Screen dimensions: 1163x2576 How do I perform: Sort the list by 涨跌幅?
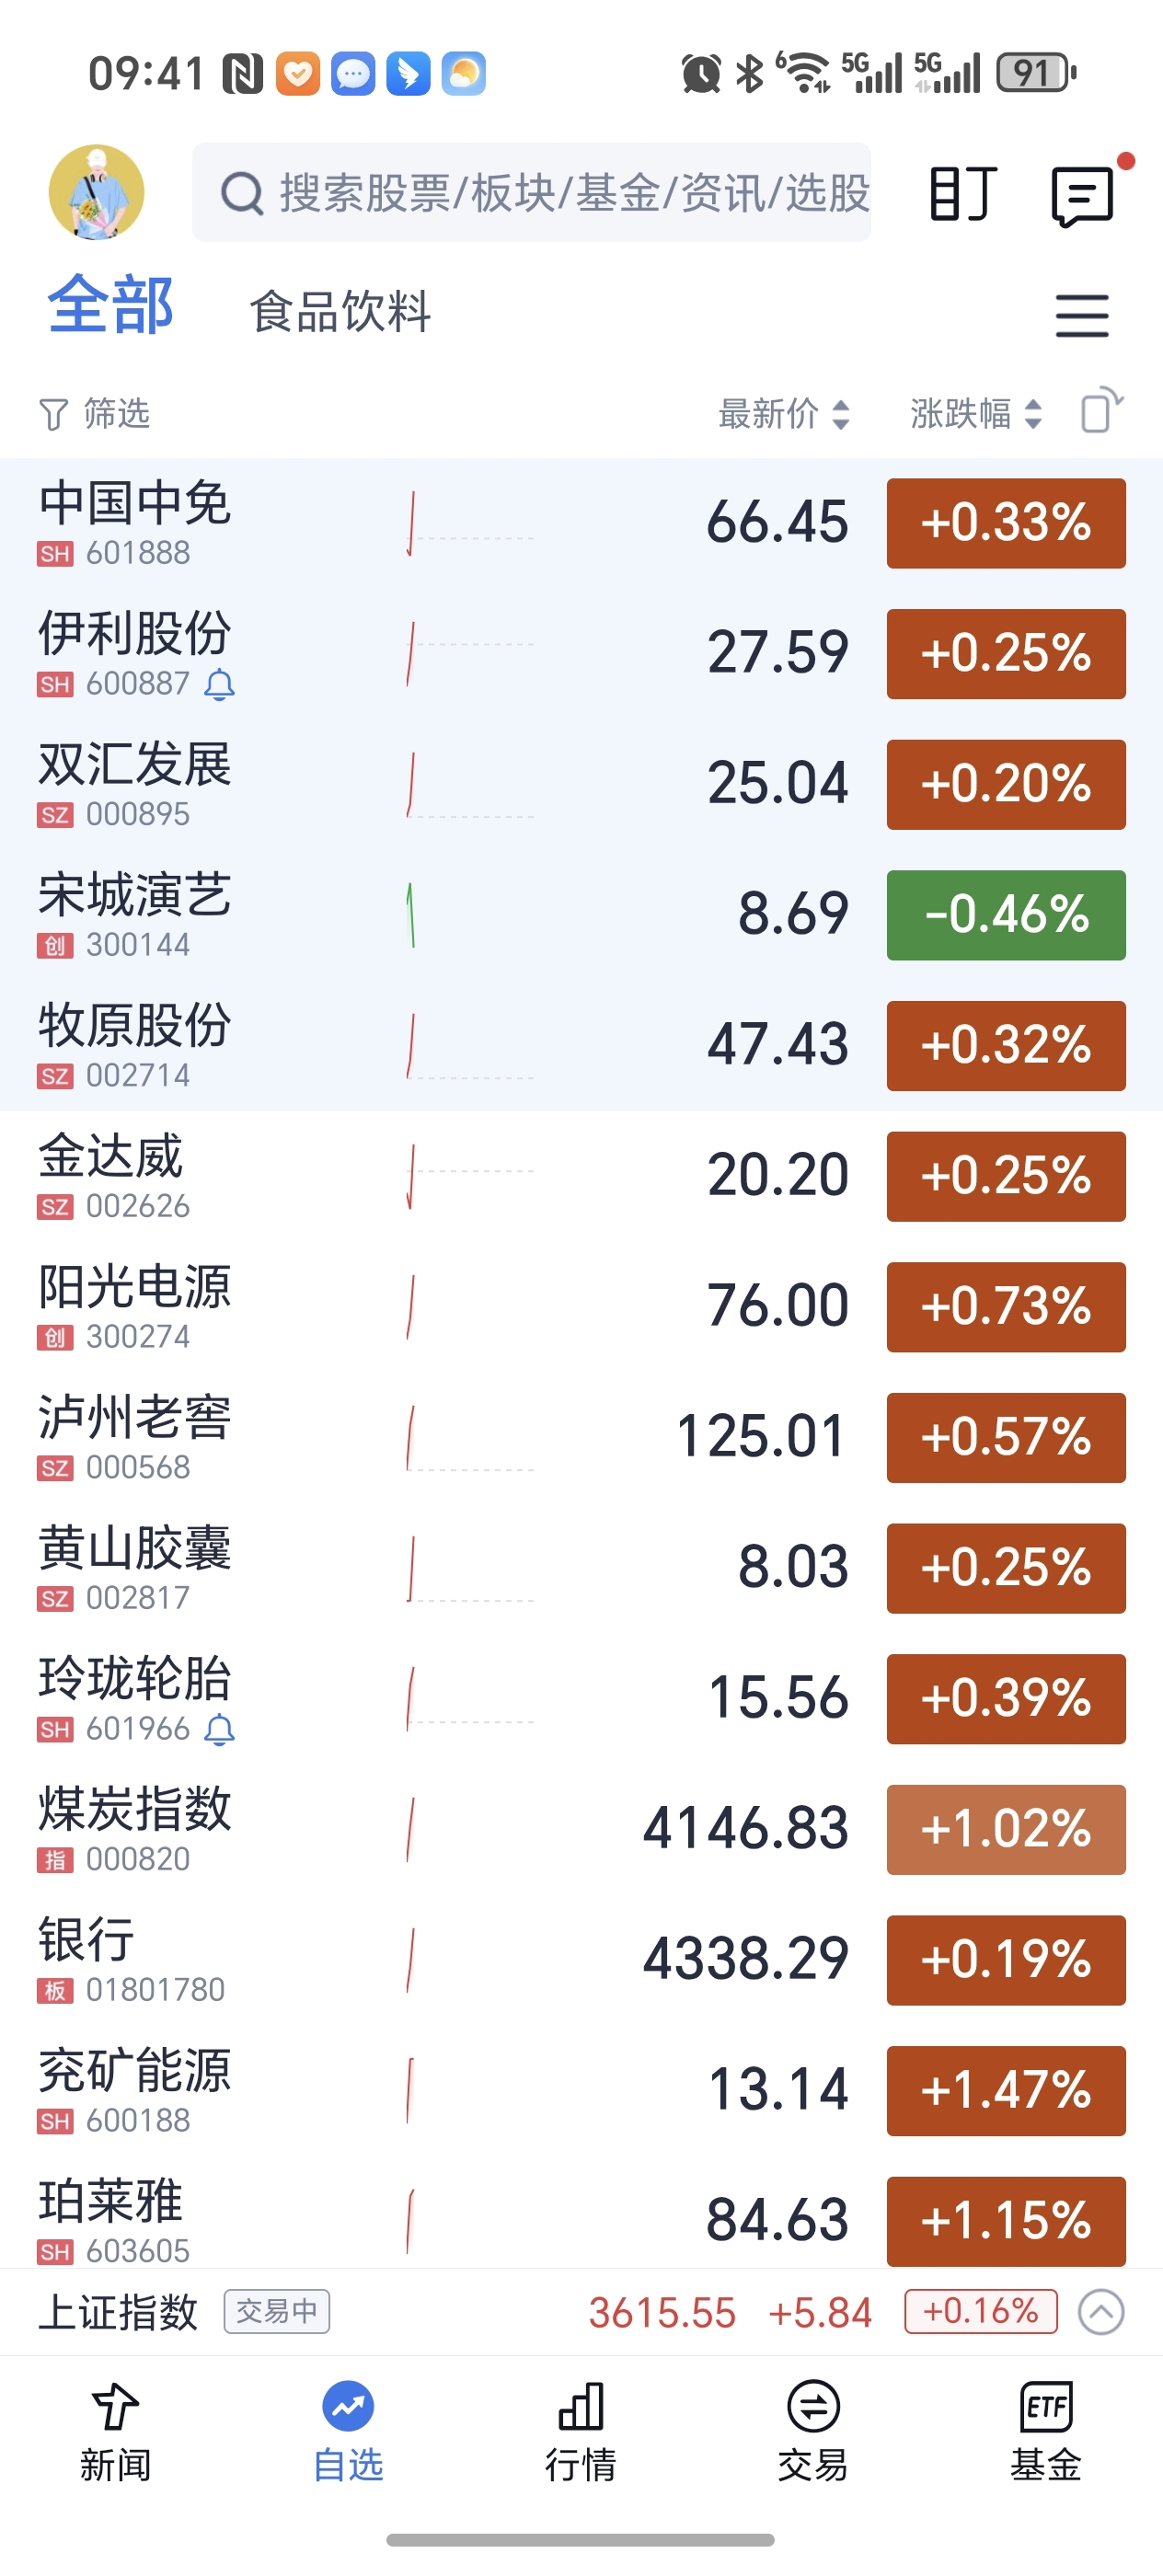click(976, 413)
